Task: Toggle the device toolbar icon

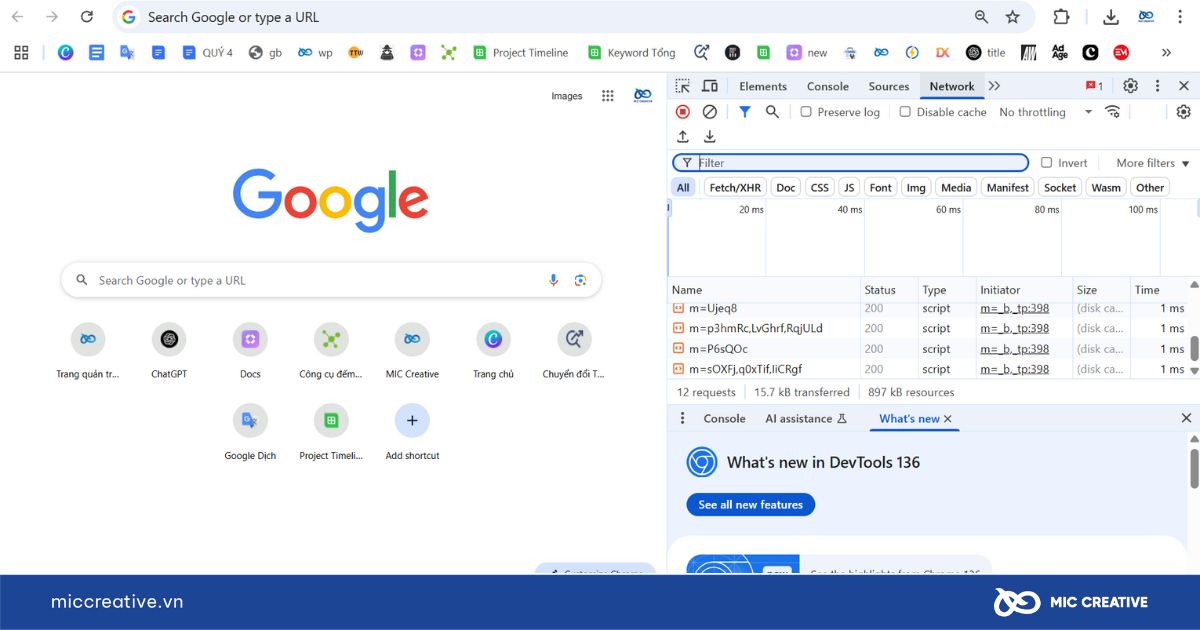Action: click(x=710, y=86)
